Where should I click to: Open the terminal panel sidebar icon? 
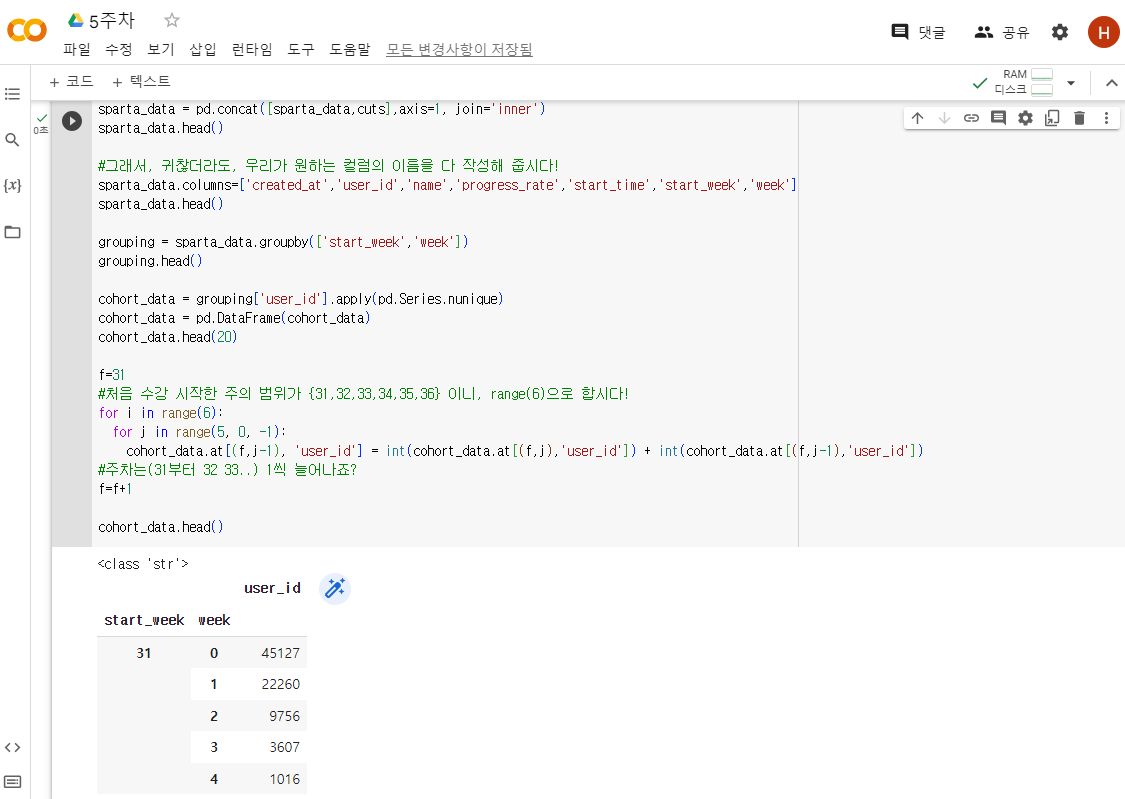click(12, 782)
